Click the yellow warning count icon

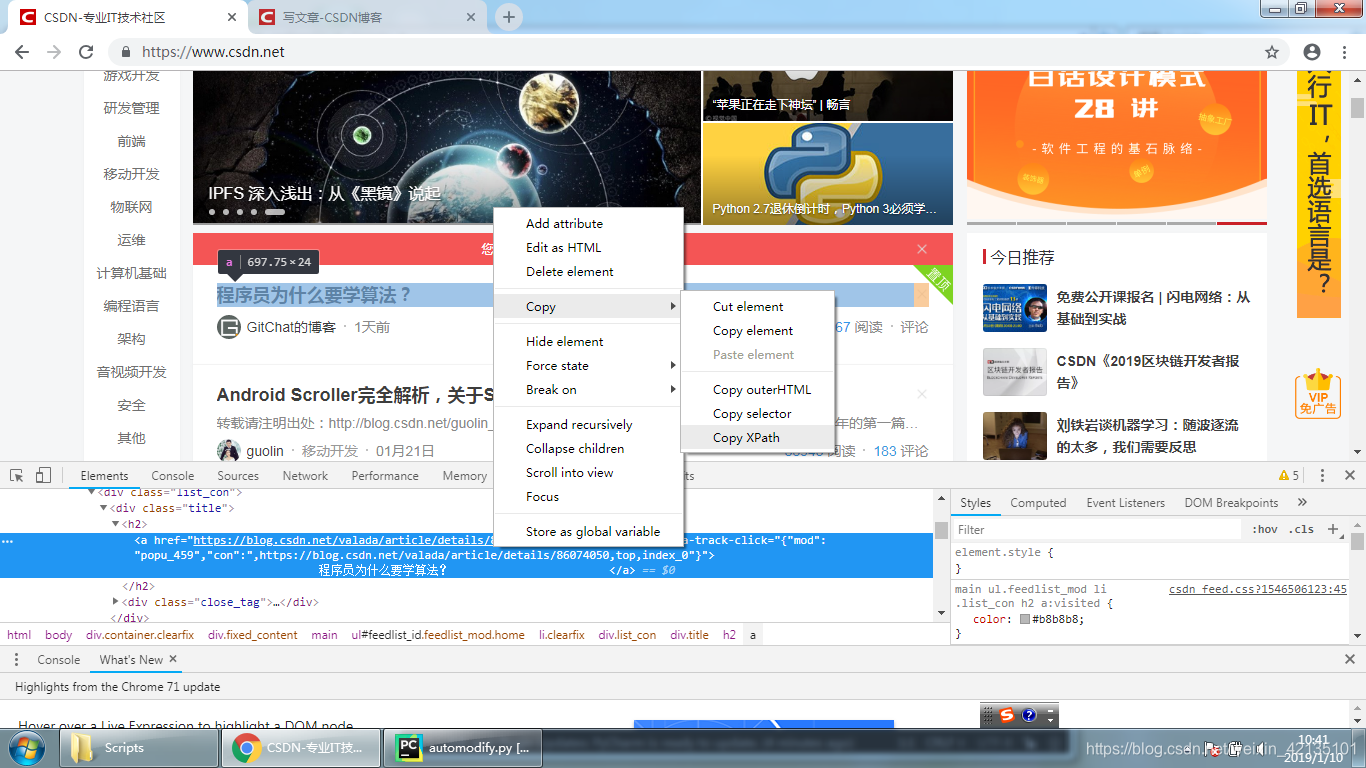[1289, 475]
